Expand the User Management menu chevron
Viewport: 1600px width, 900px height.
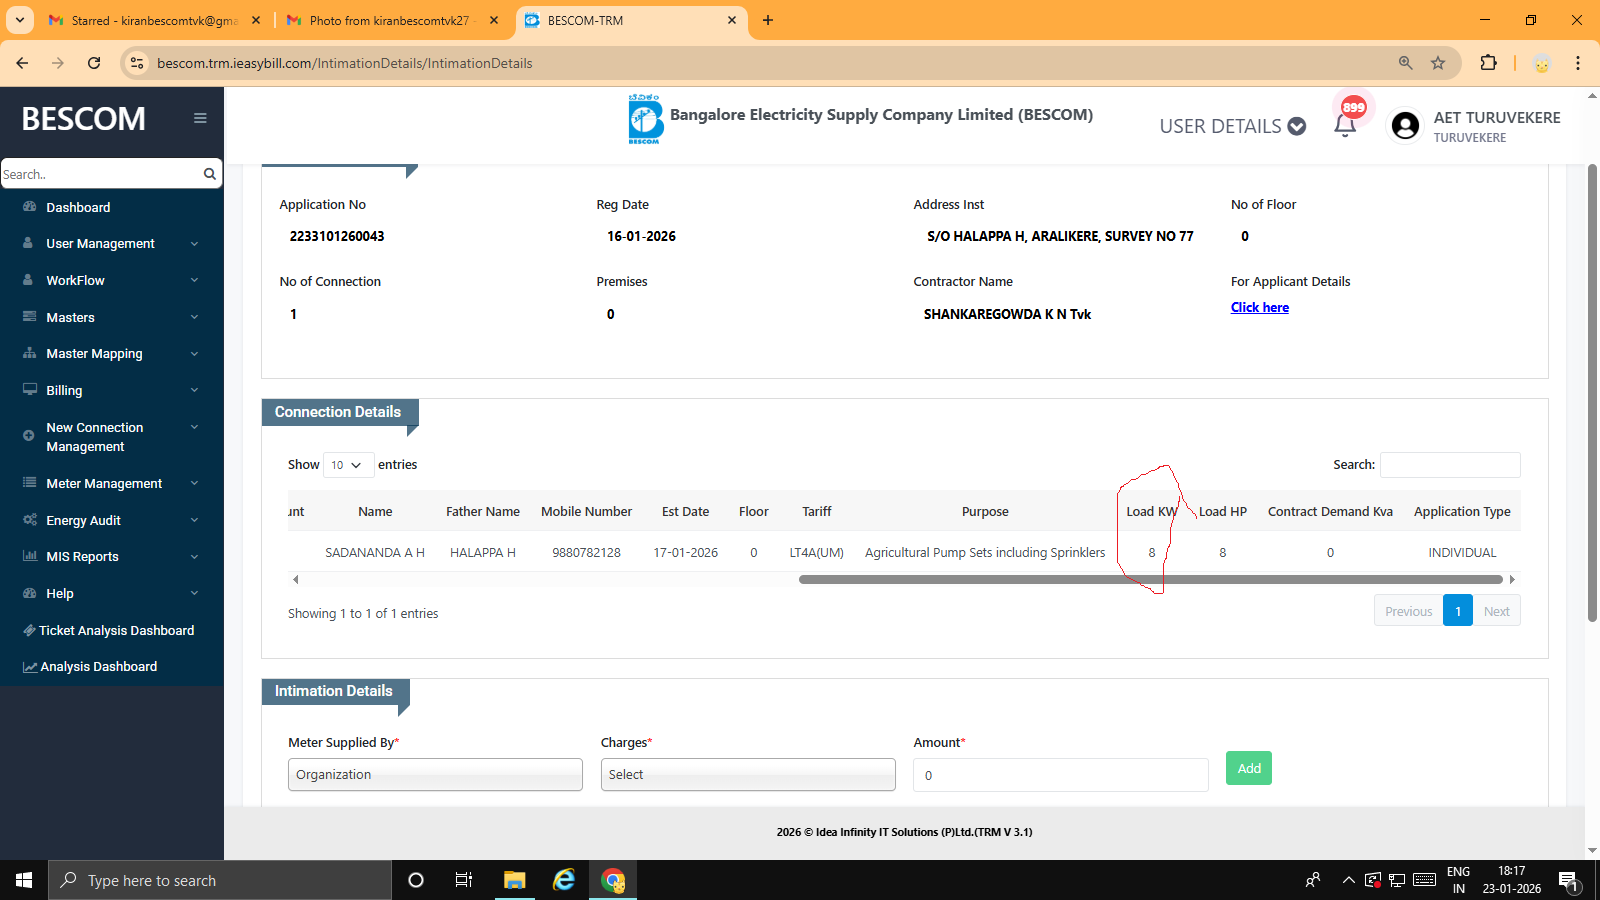click(194, 244)
